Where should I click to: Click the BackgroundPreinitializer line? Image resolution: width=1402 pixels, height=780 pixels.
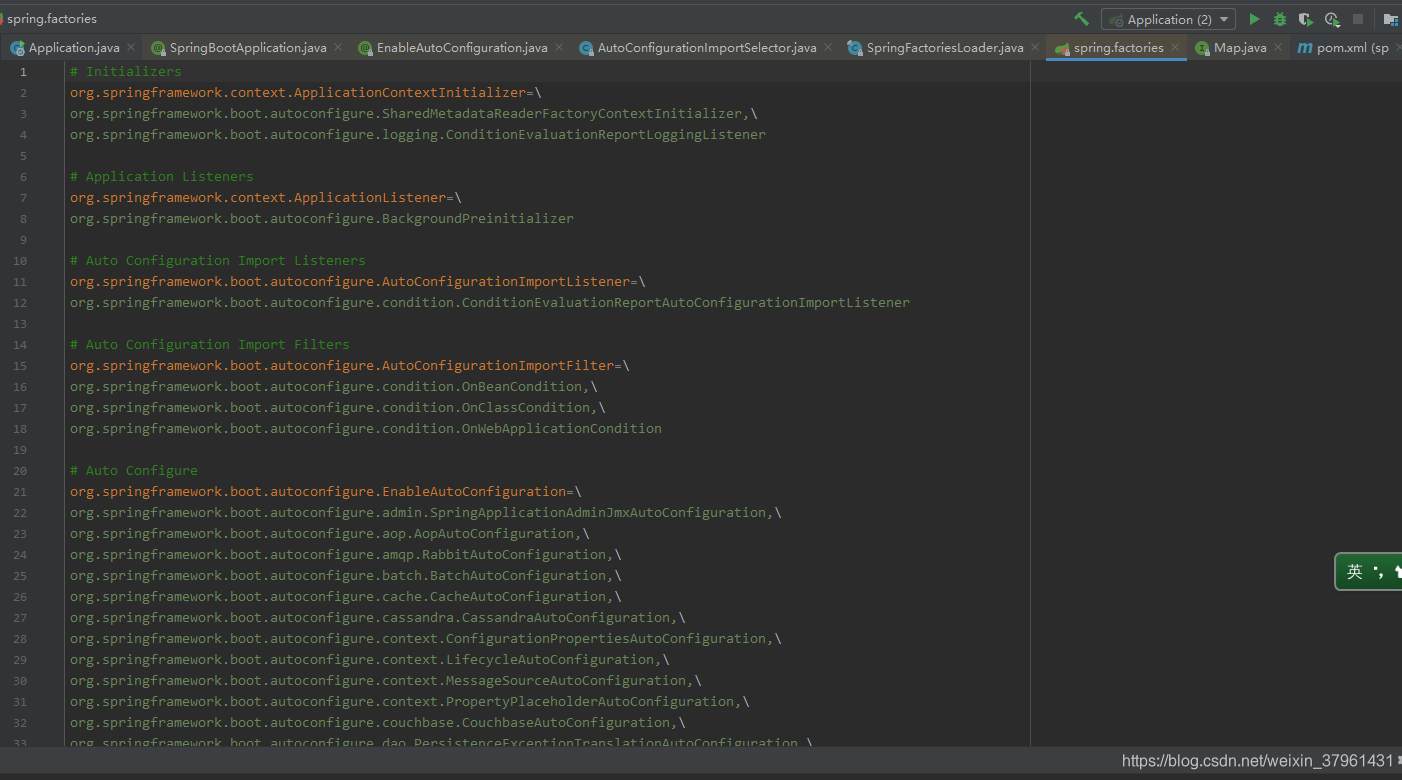click(322, 218)
